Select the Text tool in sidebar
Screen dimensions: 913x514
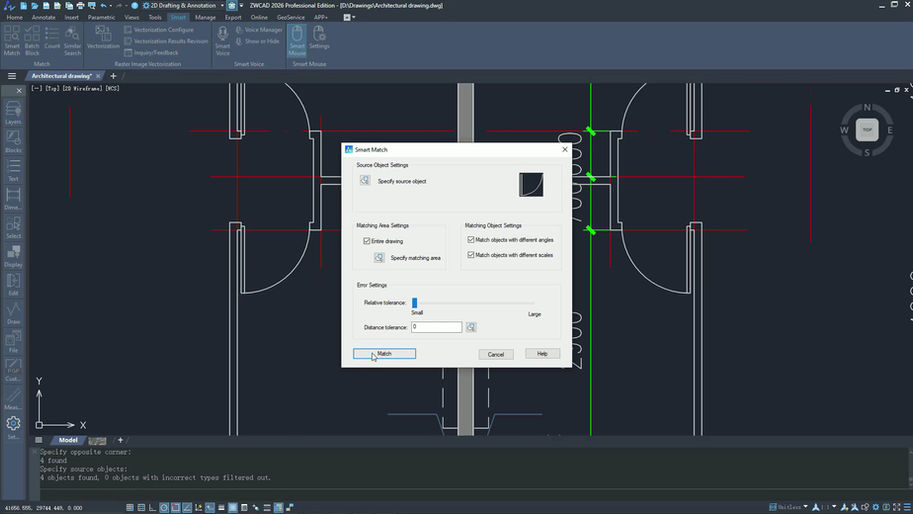point(13,169)
